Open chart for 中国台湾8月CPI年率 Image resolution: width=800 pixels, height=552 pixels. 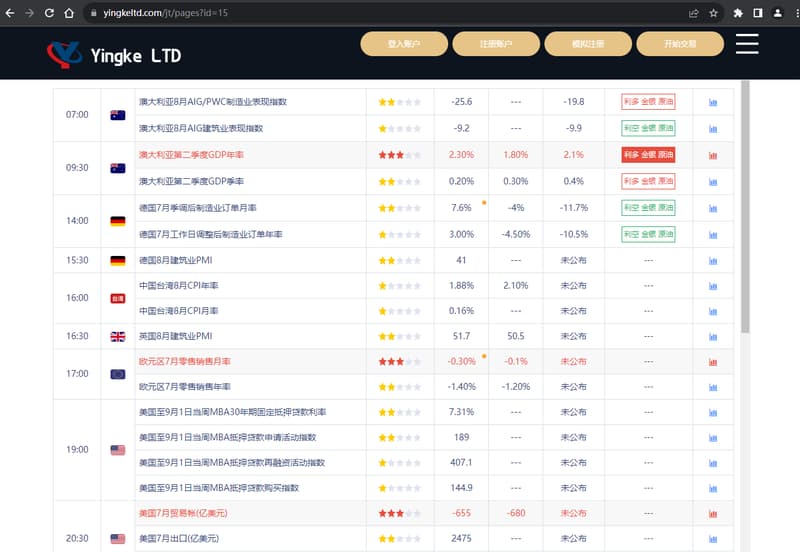[713, 286]
